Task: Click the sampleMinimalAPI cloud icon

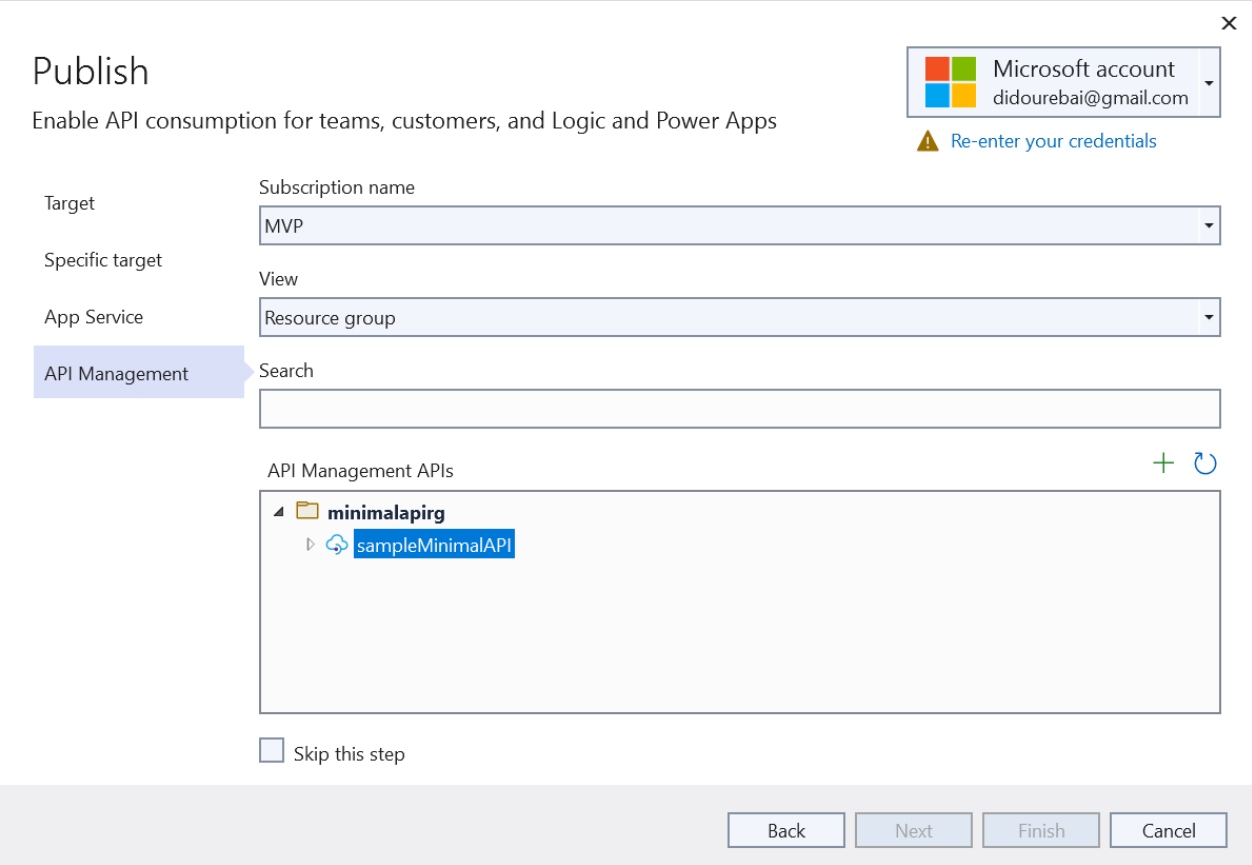Action: pos(337,545)
